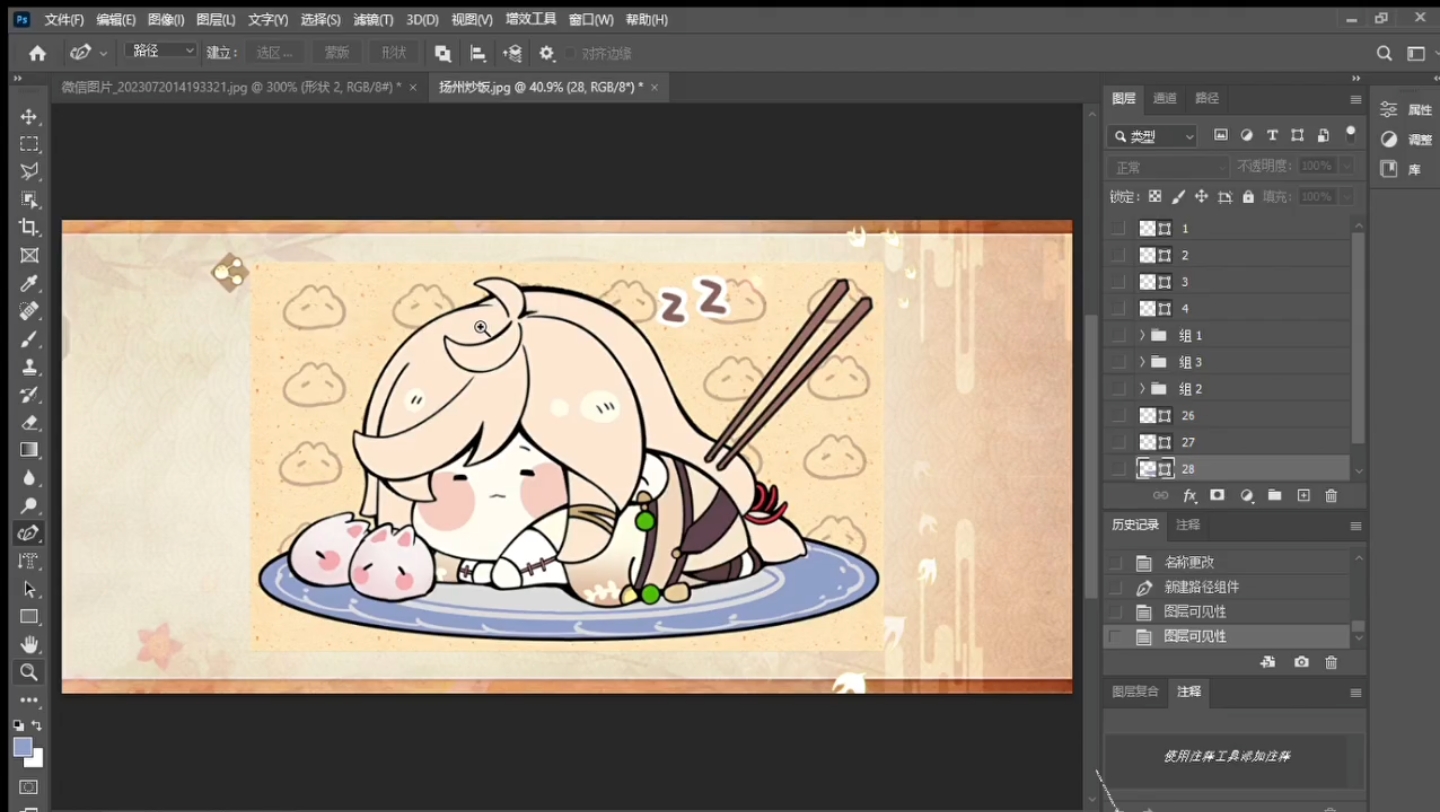Select the Zoom magnifier tool
The height and width of the screenshot is (812, 1440).
pyautogui.click(x=29, y=672)
